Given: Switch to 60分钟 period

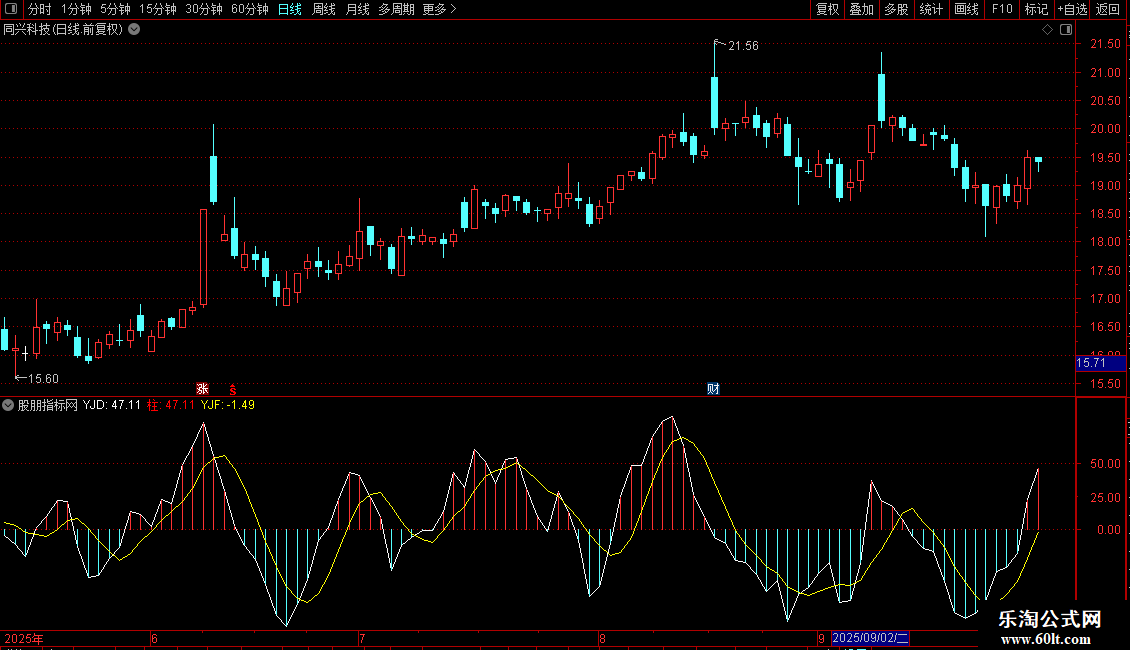Looking at the screenshot, I should pyautogui.click(x=249, y=9).
